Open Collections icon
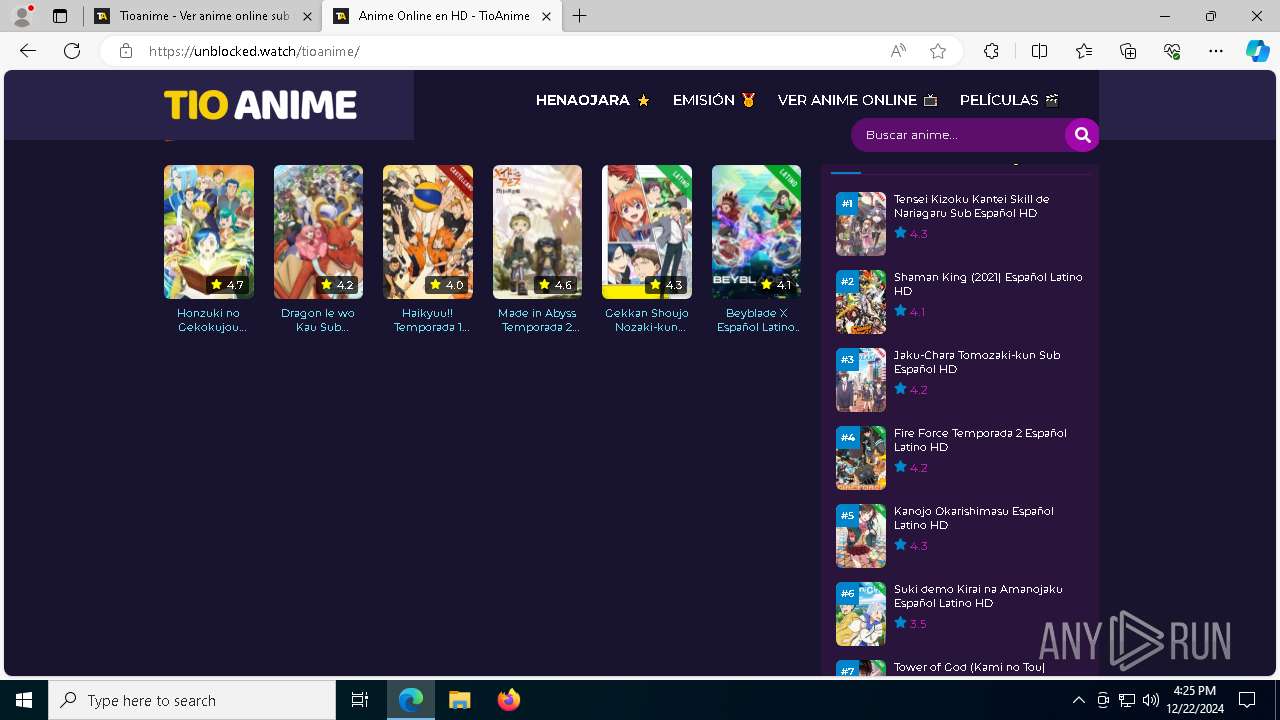The width and height of the screenshot is (1280, 720). coord(1128,51)
